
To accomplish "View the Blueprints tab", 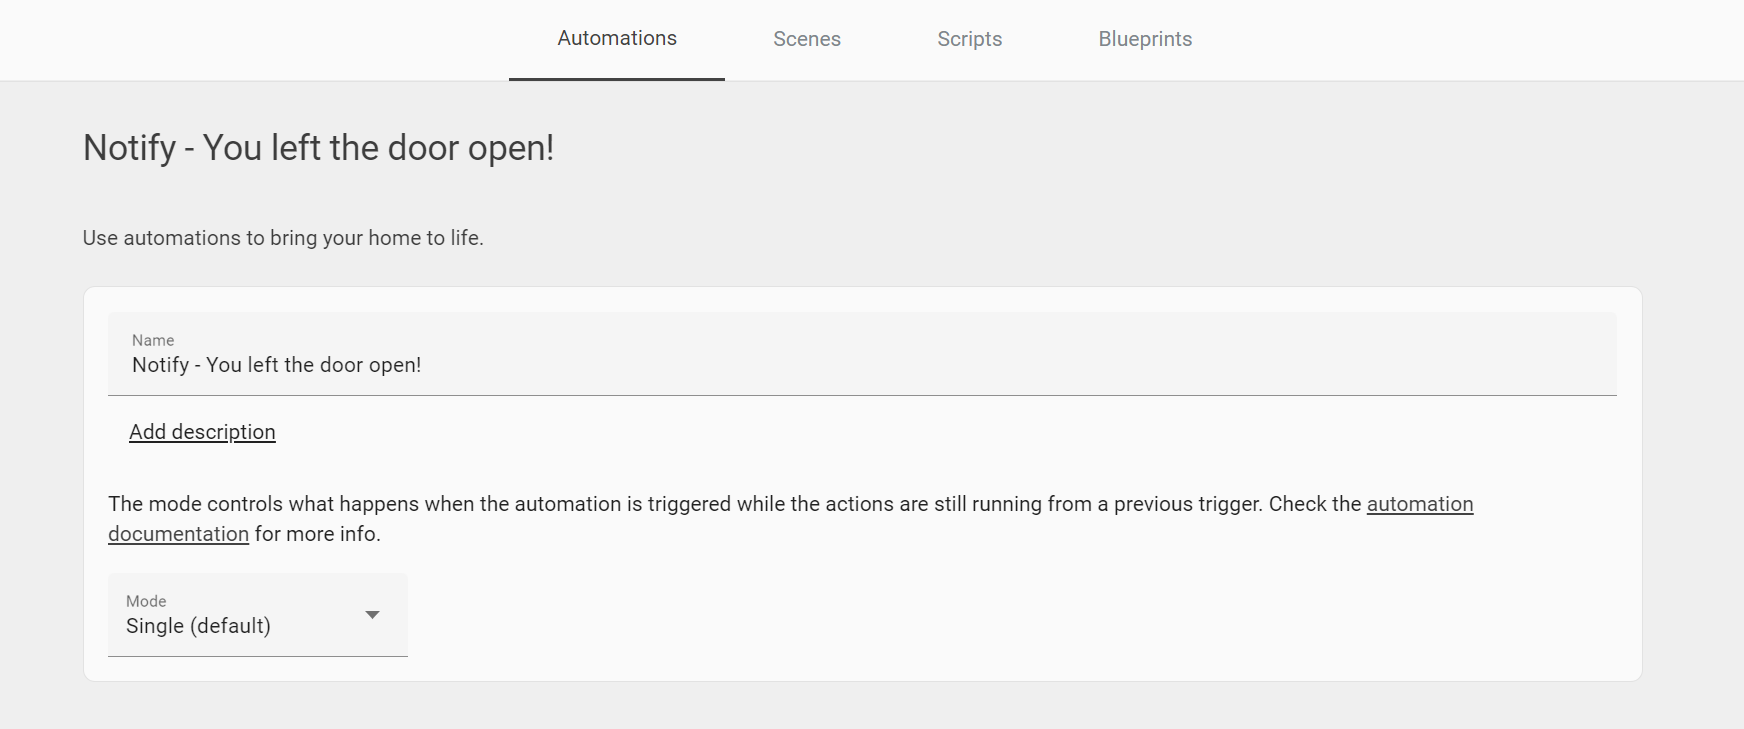I will click(x=1144, y=38).
